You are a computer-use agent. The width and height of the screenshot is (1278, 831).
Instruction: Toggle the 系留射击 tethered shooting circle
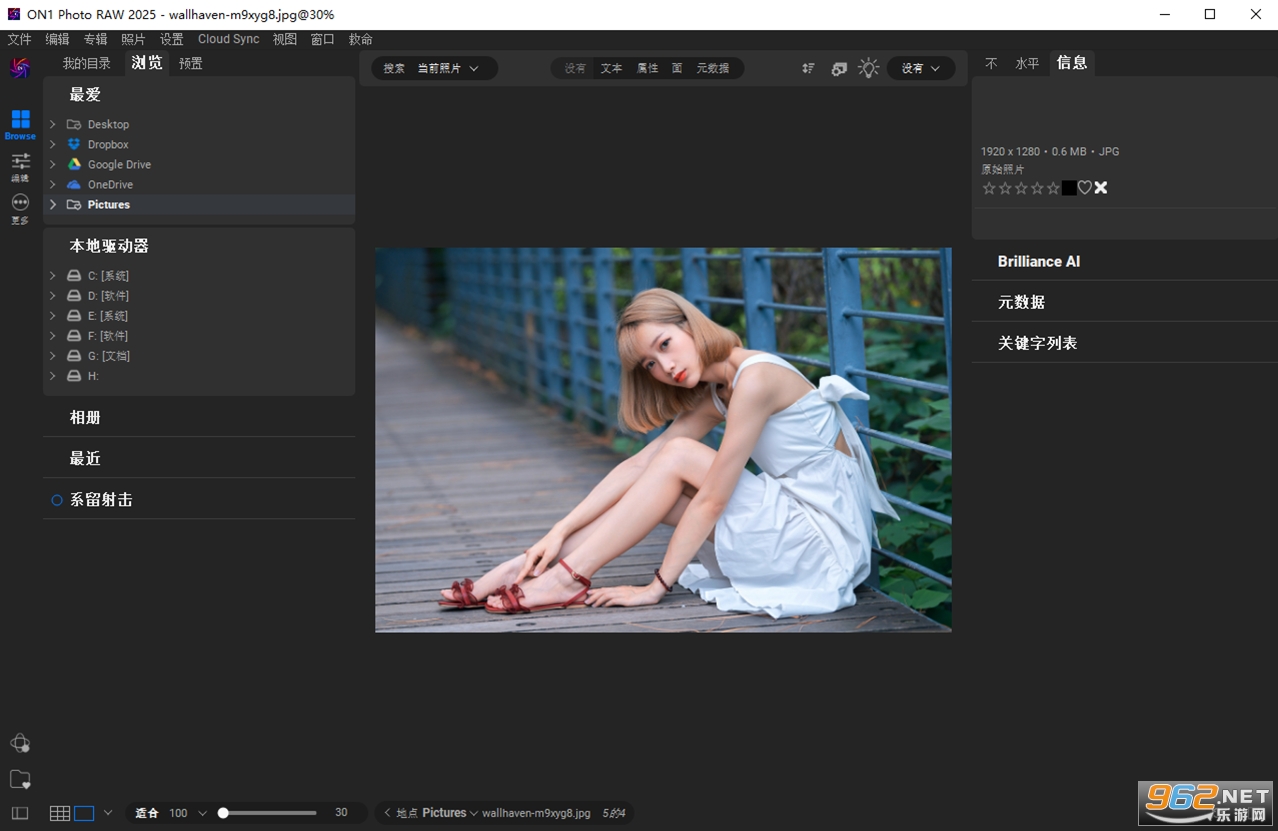[57, 500]
